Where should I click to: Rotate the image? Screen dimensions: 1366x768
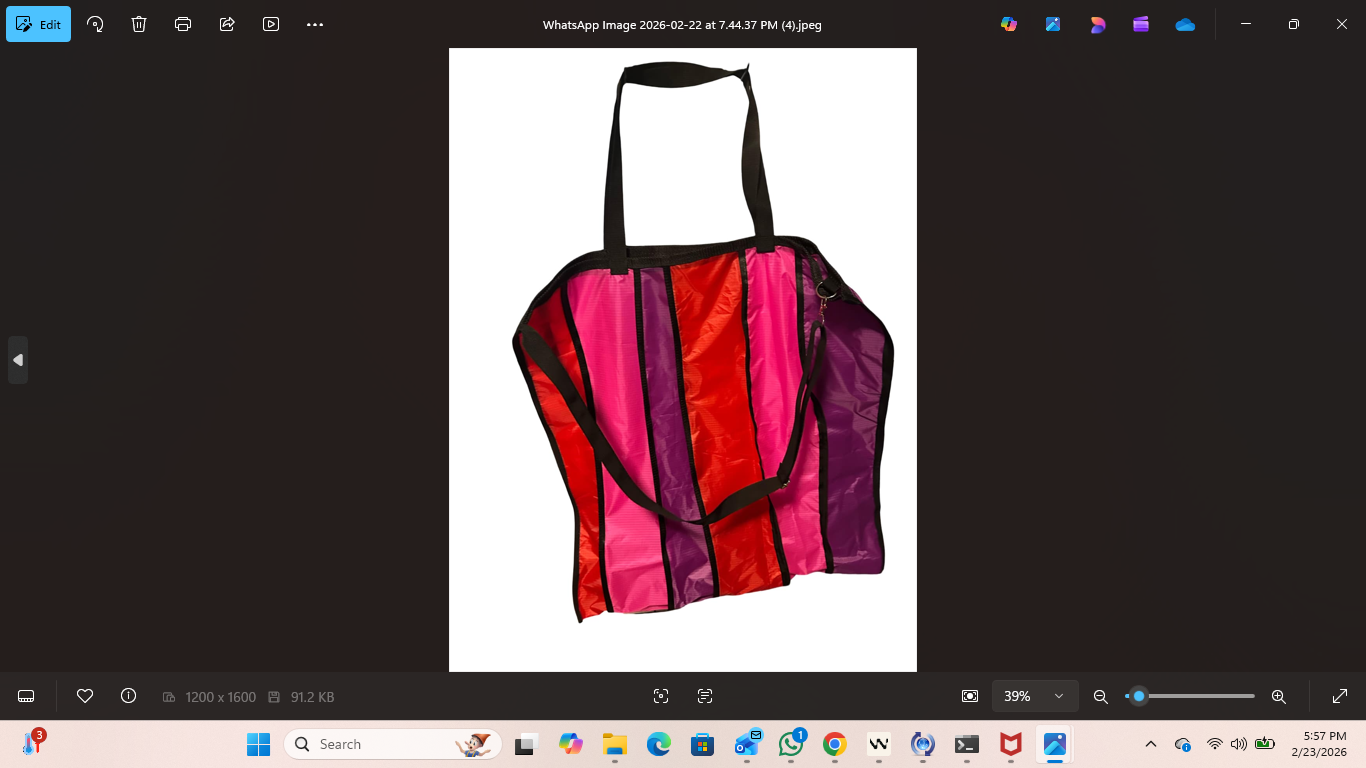(x=95, y=24)
